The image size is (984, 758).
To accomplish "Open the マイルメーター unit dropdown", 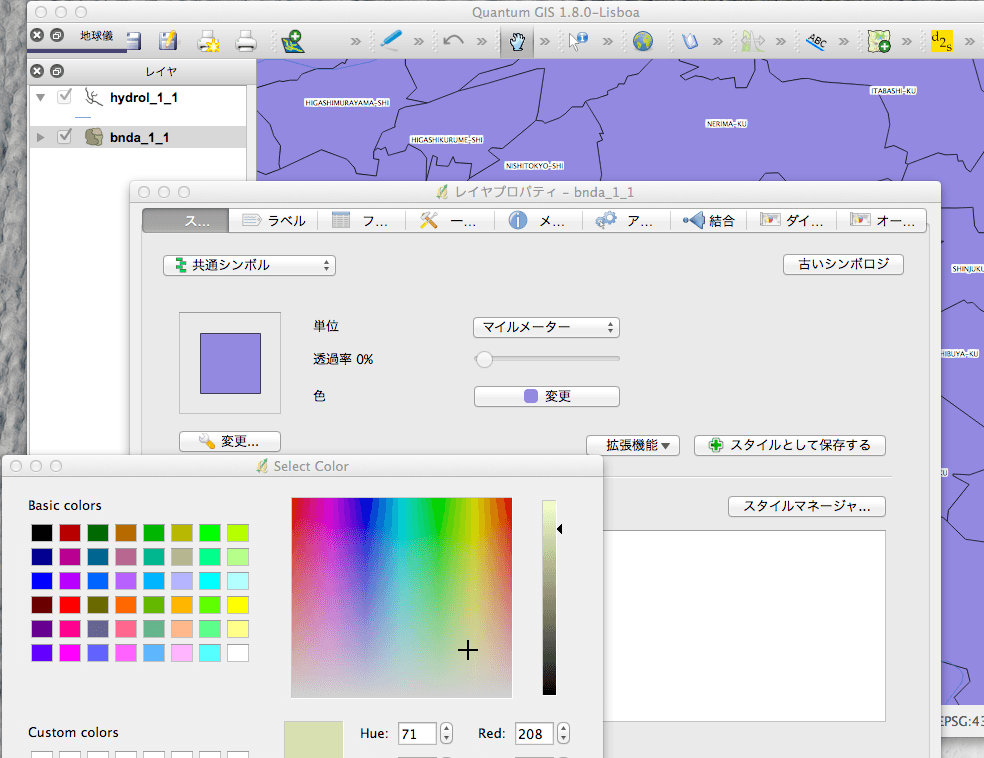I will (546, 327).
